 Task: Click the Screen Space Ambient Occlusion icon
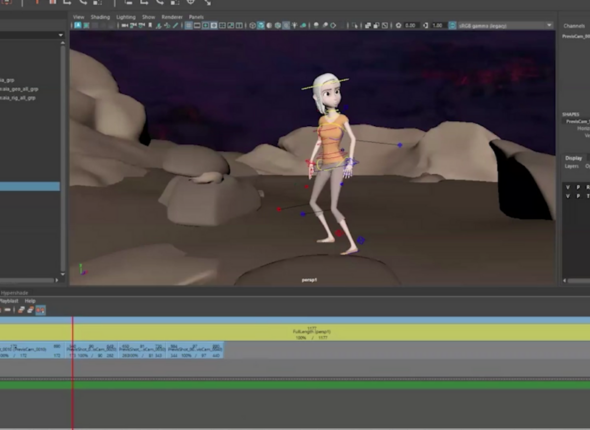316,26
